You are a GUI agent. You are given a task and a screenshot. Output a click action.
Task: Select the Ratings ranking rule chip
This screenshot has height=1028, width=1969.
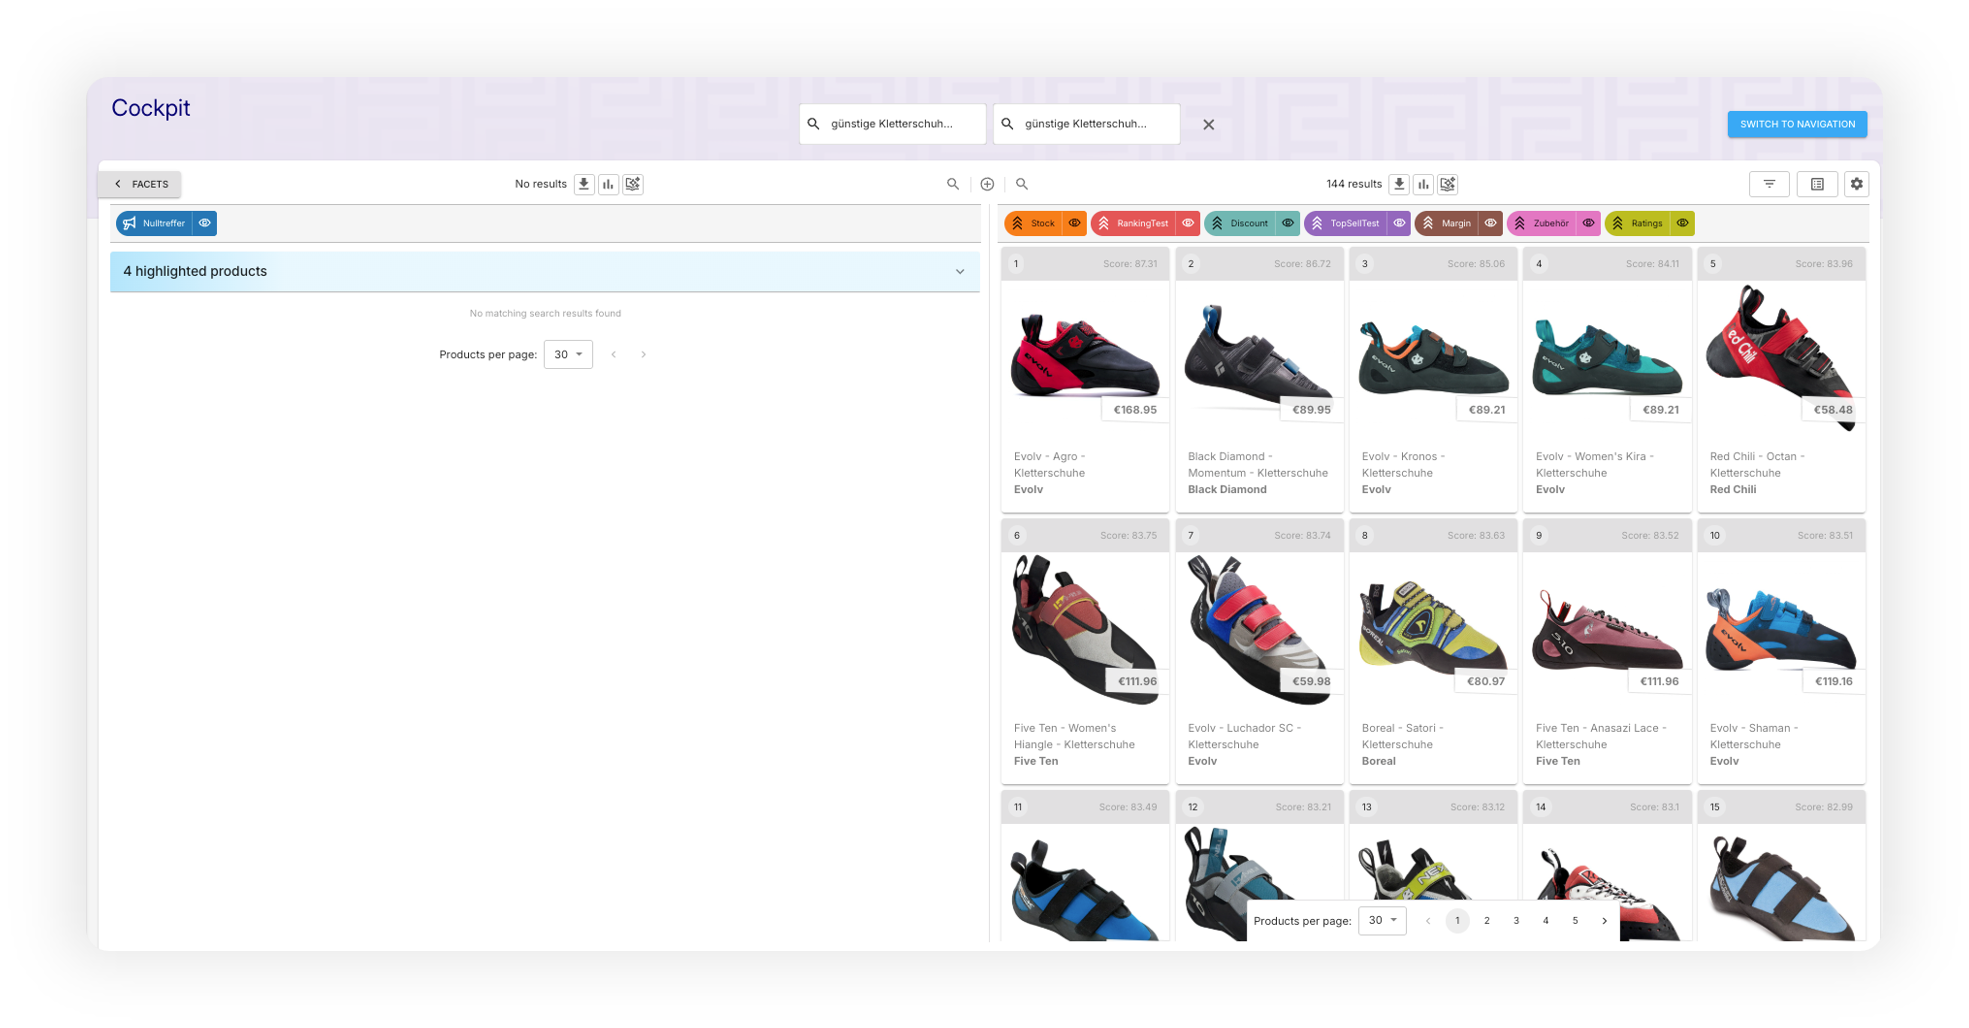point(1637,223)
